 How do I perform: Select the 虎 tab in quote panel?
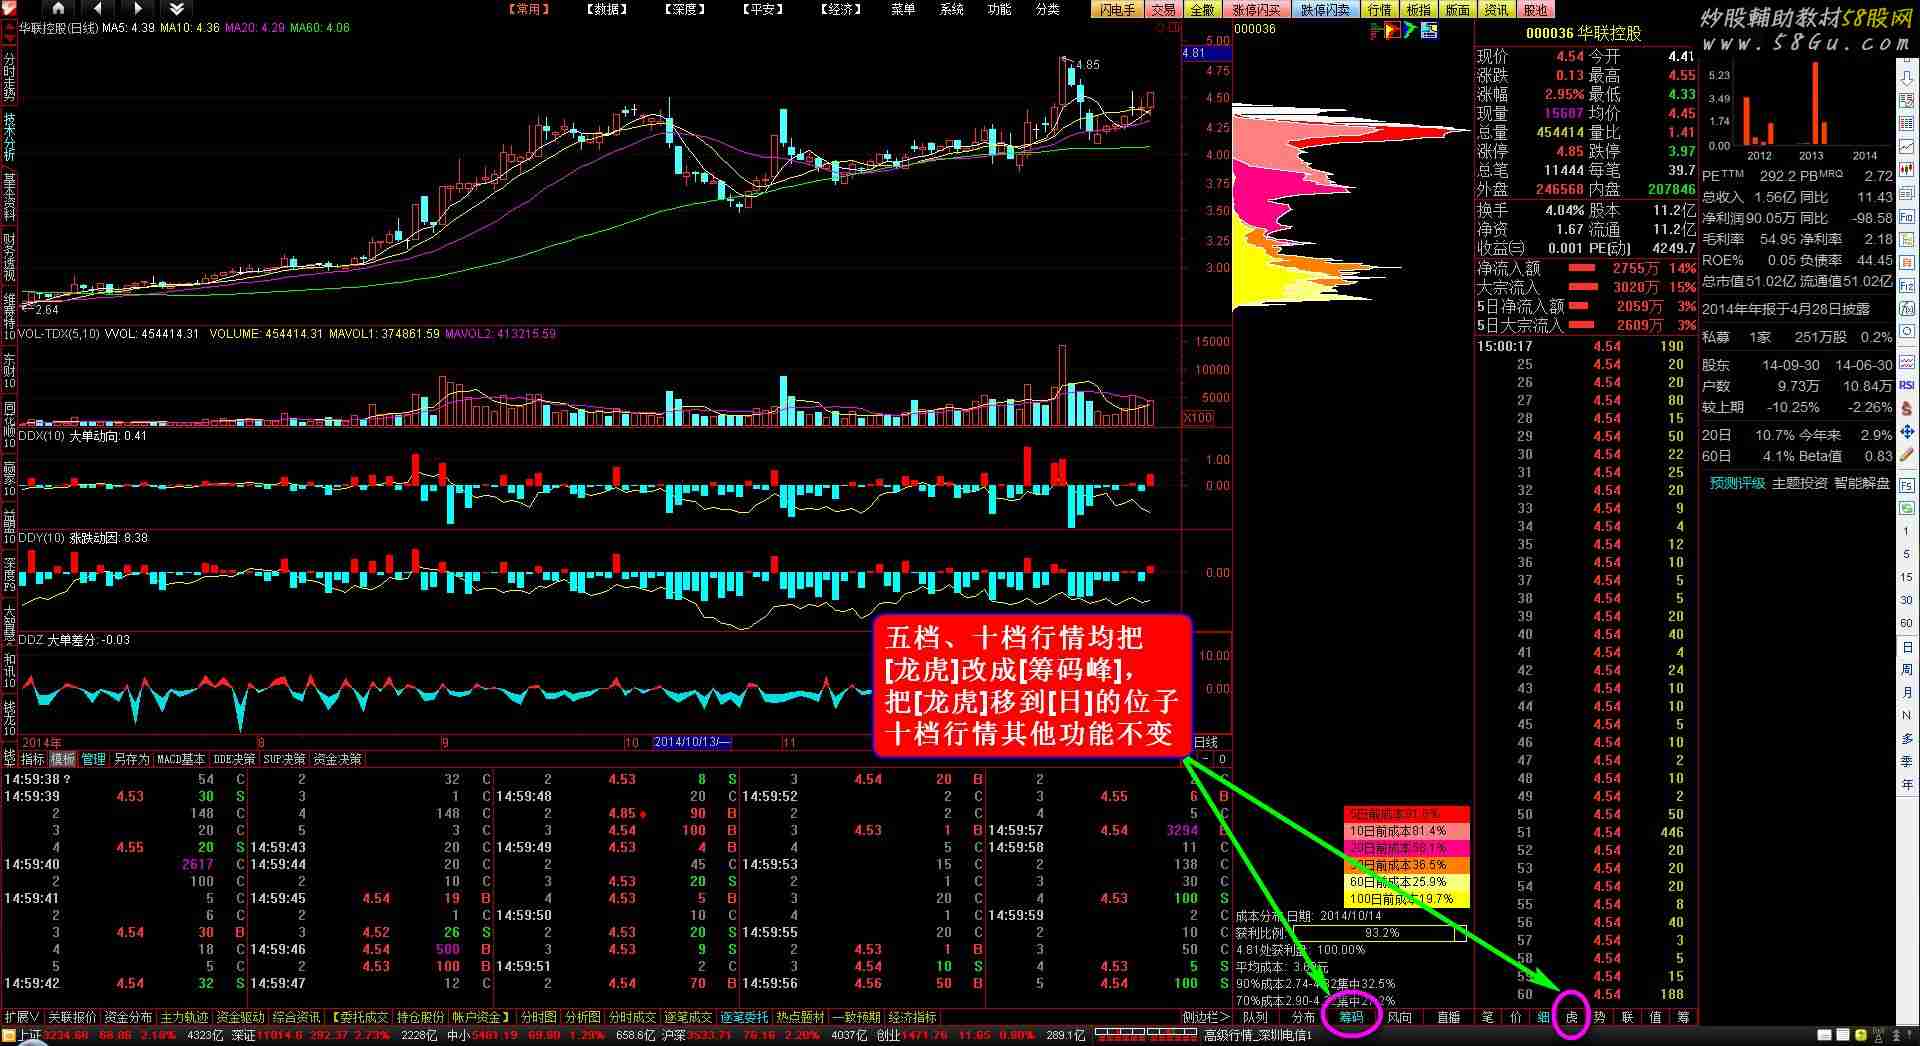(1572, 1017)
